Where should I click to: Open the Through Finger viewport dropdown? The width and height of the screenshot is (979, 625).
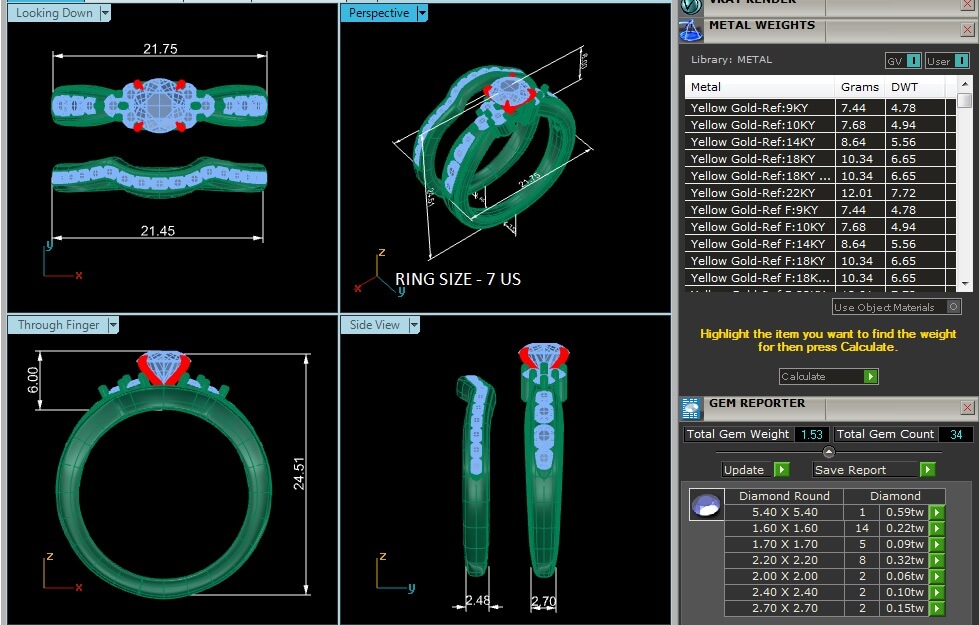click(x=112, y=325)
